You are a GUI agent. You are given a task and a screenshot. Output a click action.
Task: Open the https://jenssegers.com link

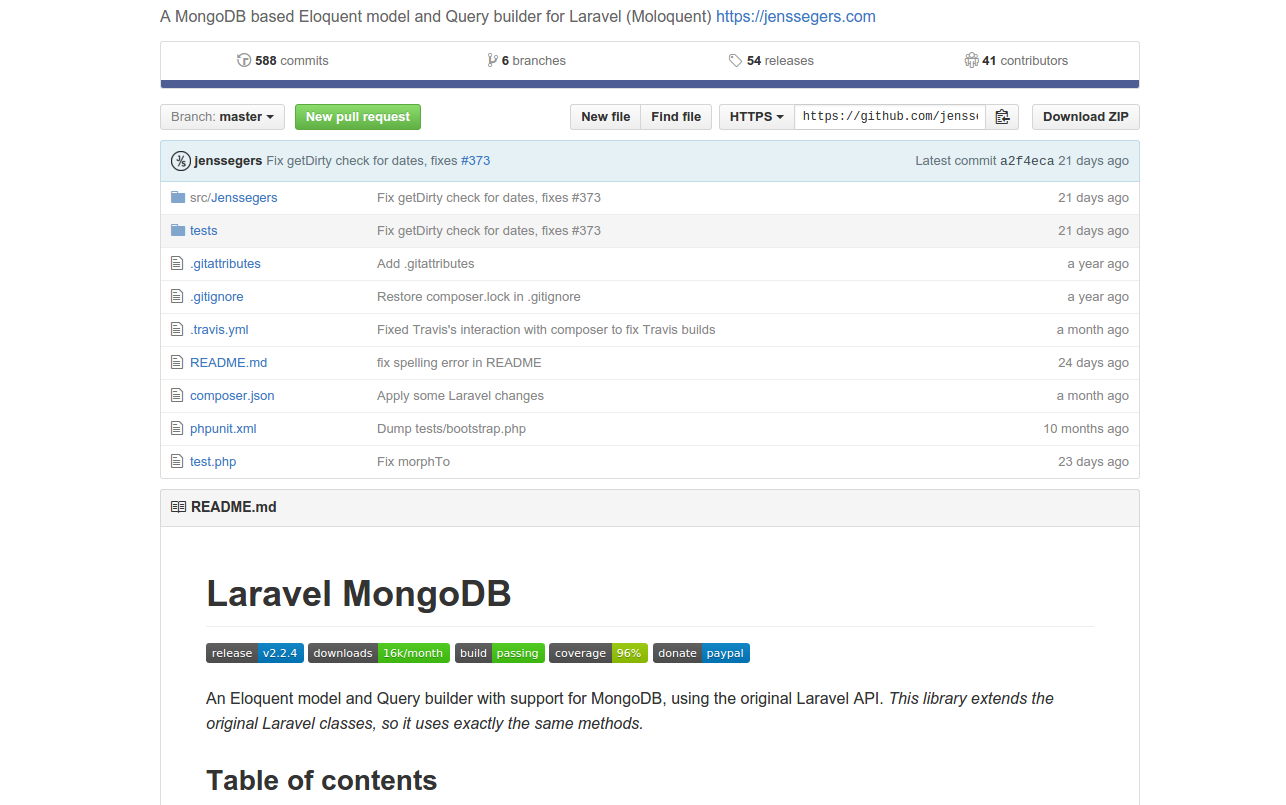[796, 16]
